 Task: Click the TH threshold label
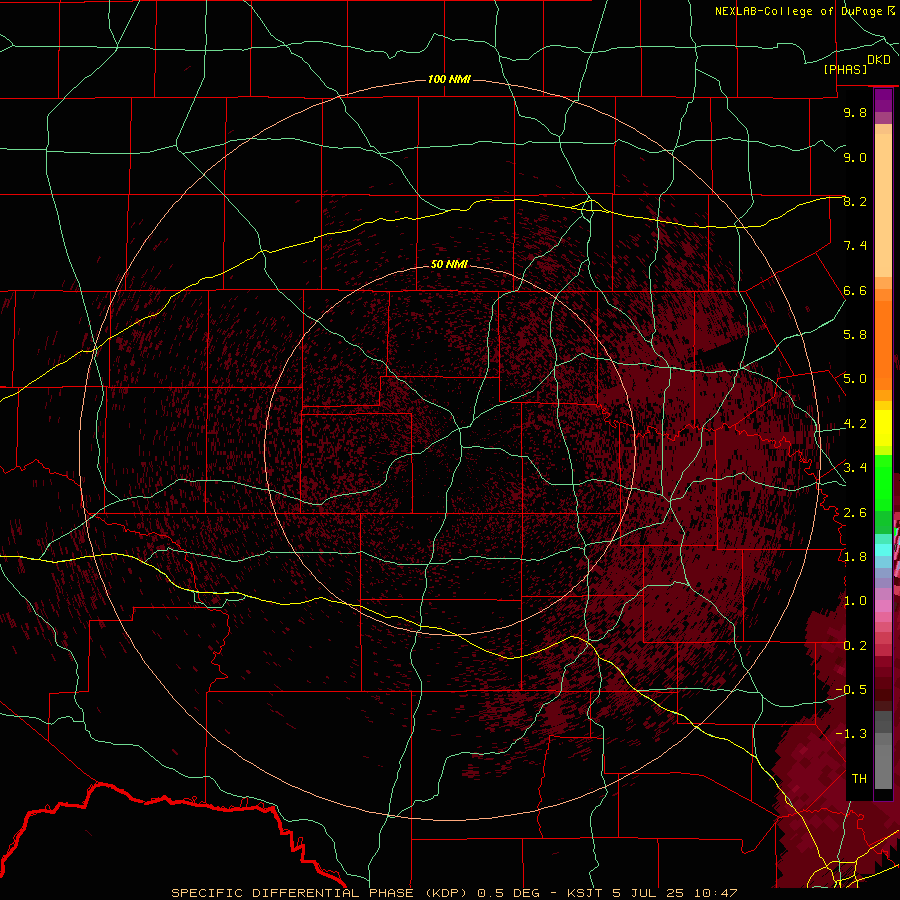click(x=859, y=778)
